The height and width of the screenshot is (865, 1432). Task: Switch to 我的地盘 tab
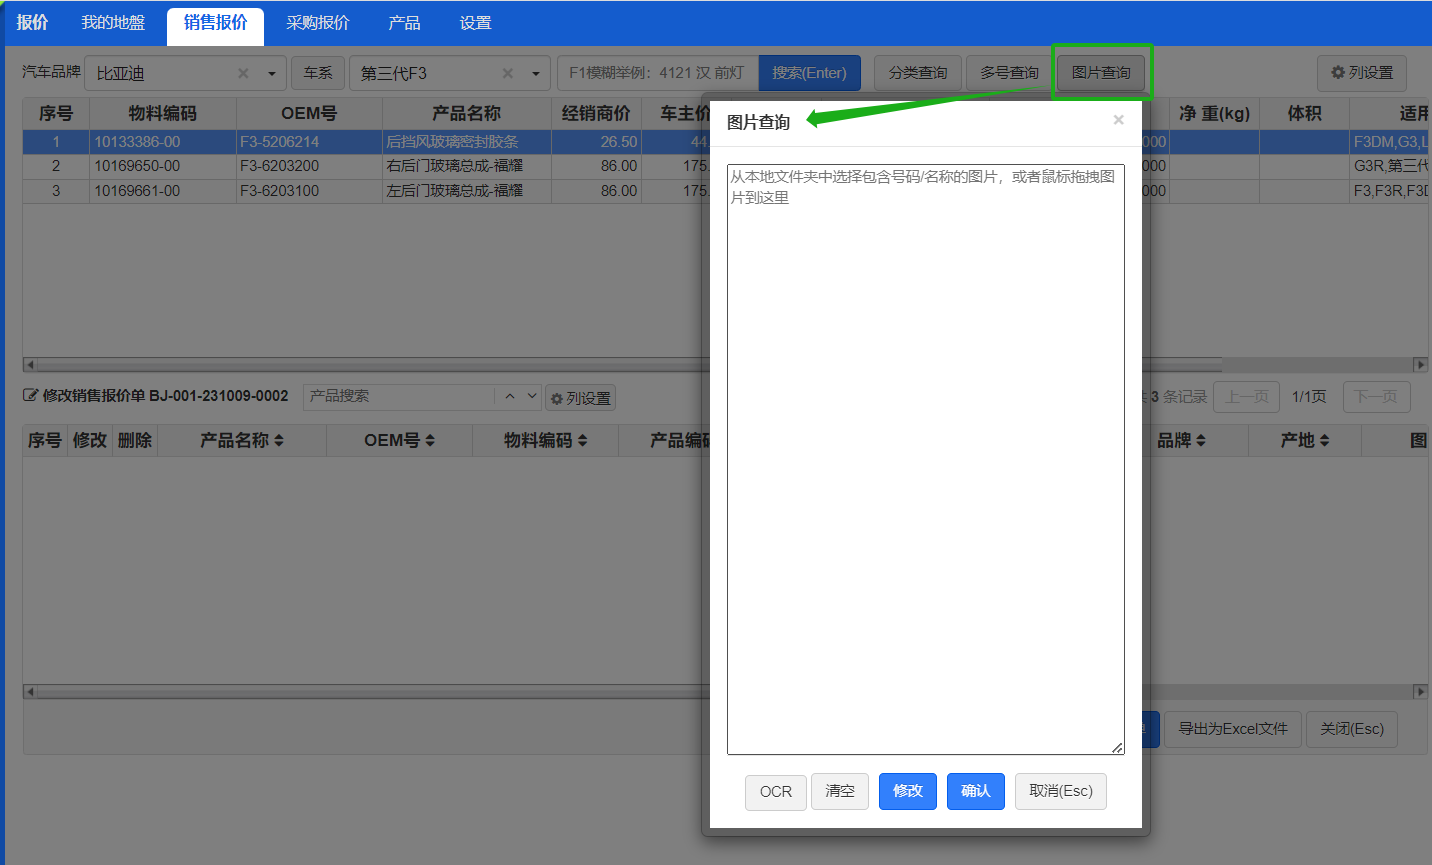(113, 22)
